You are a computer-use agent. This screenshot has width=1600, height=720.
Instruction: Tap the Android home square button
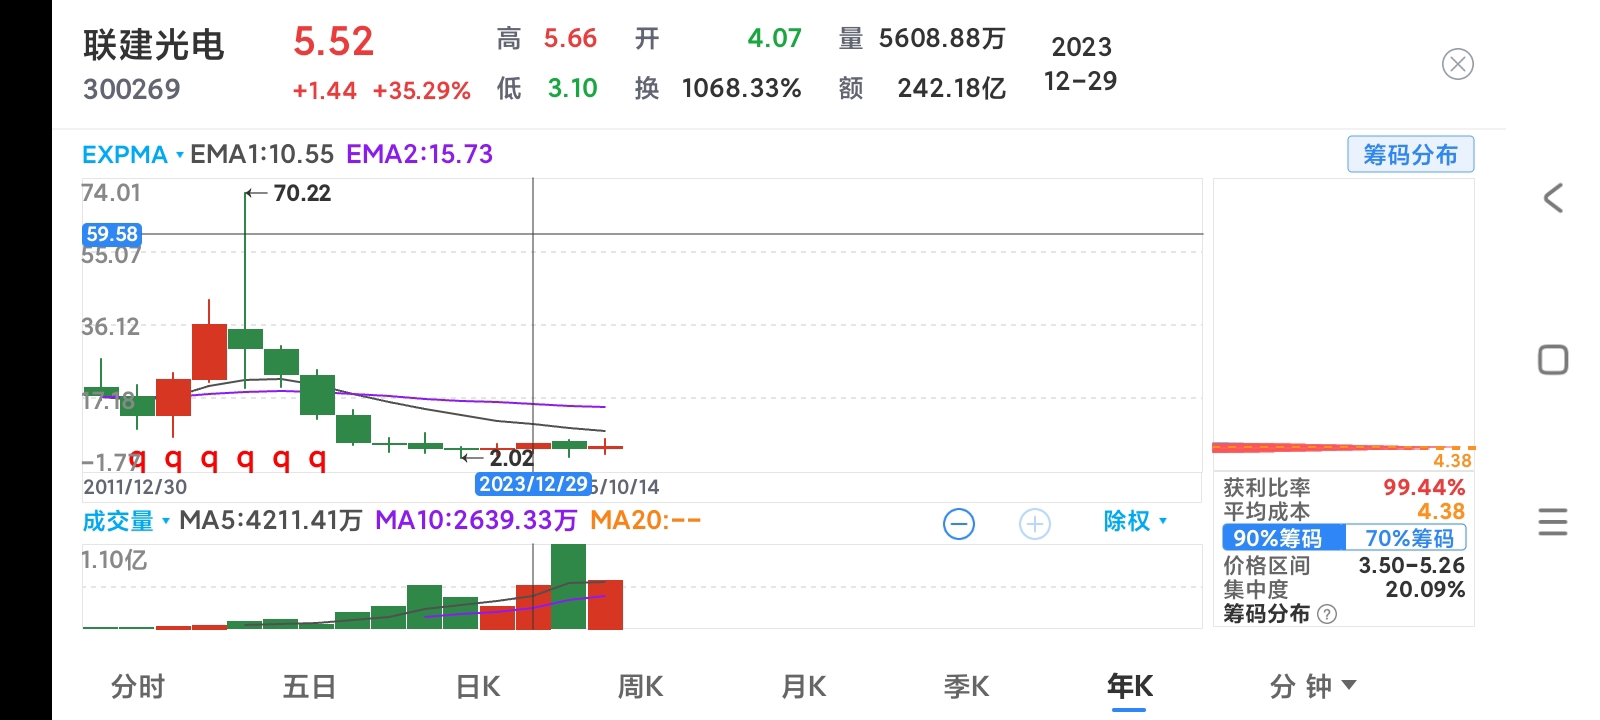pyautogui.click(x=1553, y=360)
